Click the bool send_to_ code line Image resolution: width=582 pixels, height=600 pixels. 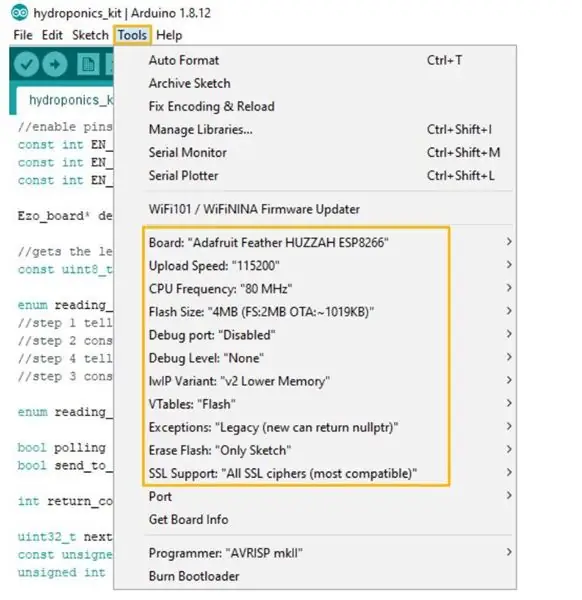(x=65, y=465)
